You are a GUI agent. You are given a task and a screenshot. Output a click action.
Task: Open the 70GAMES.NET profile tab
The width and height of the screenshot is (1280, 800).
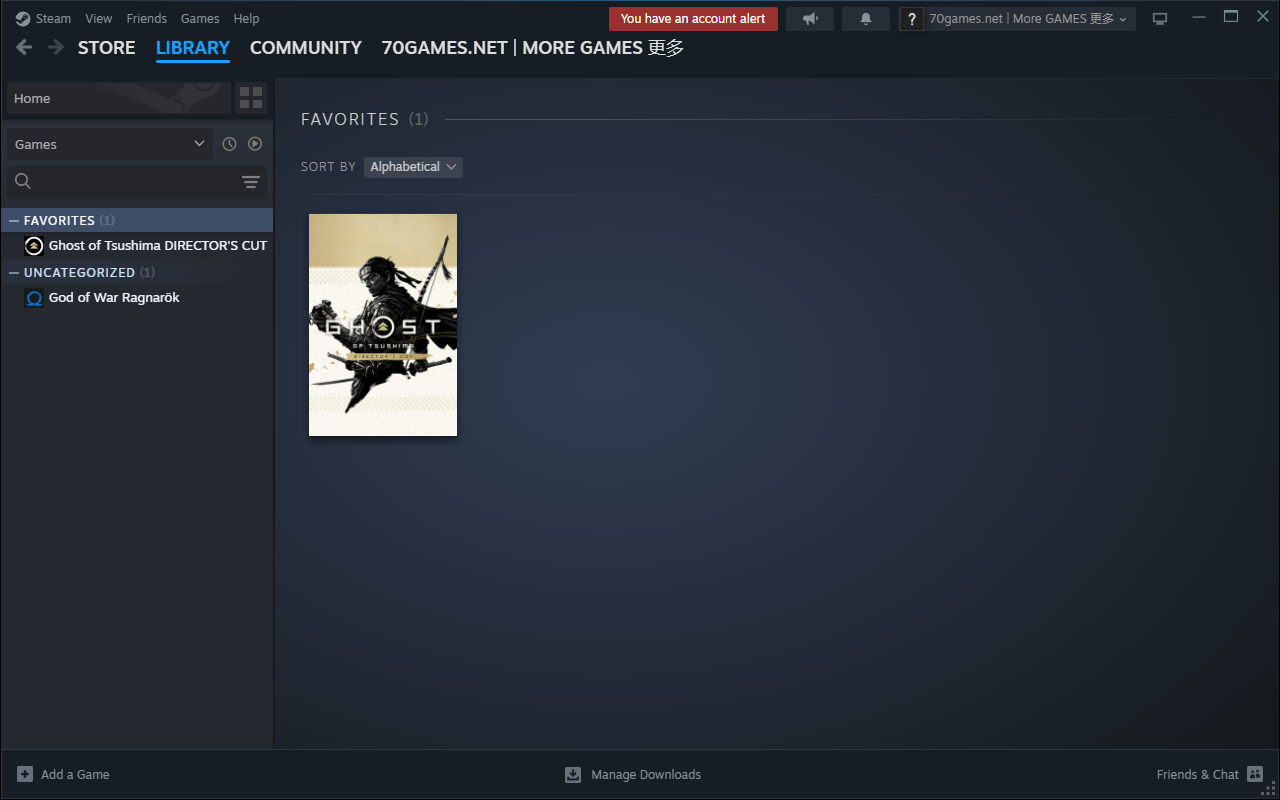click(x=533, y=47)
